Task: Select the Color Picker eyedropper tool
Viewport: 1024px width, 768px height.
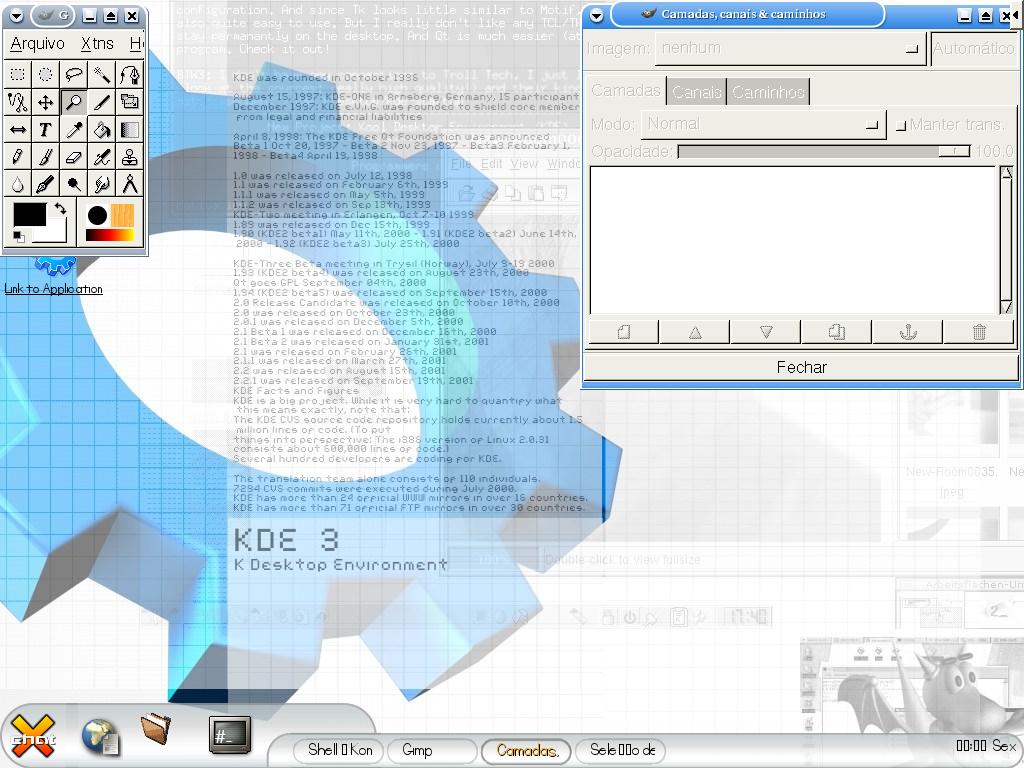Action: pyautogui.click(x=74, y=129)
